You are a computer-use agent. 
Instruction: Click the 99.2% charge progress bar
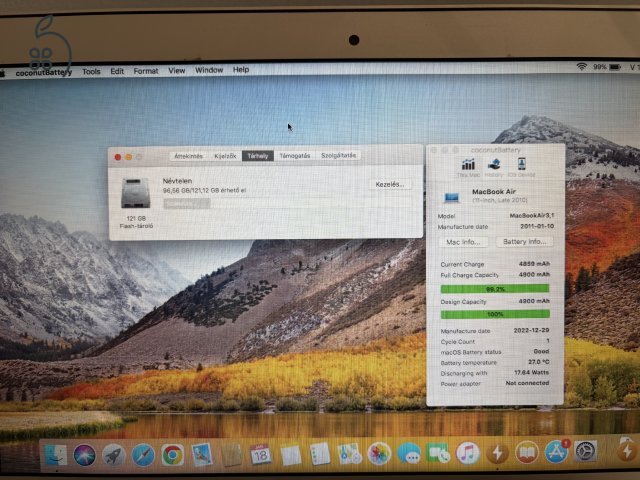[495, 289]
